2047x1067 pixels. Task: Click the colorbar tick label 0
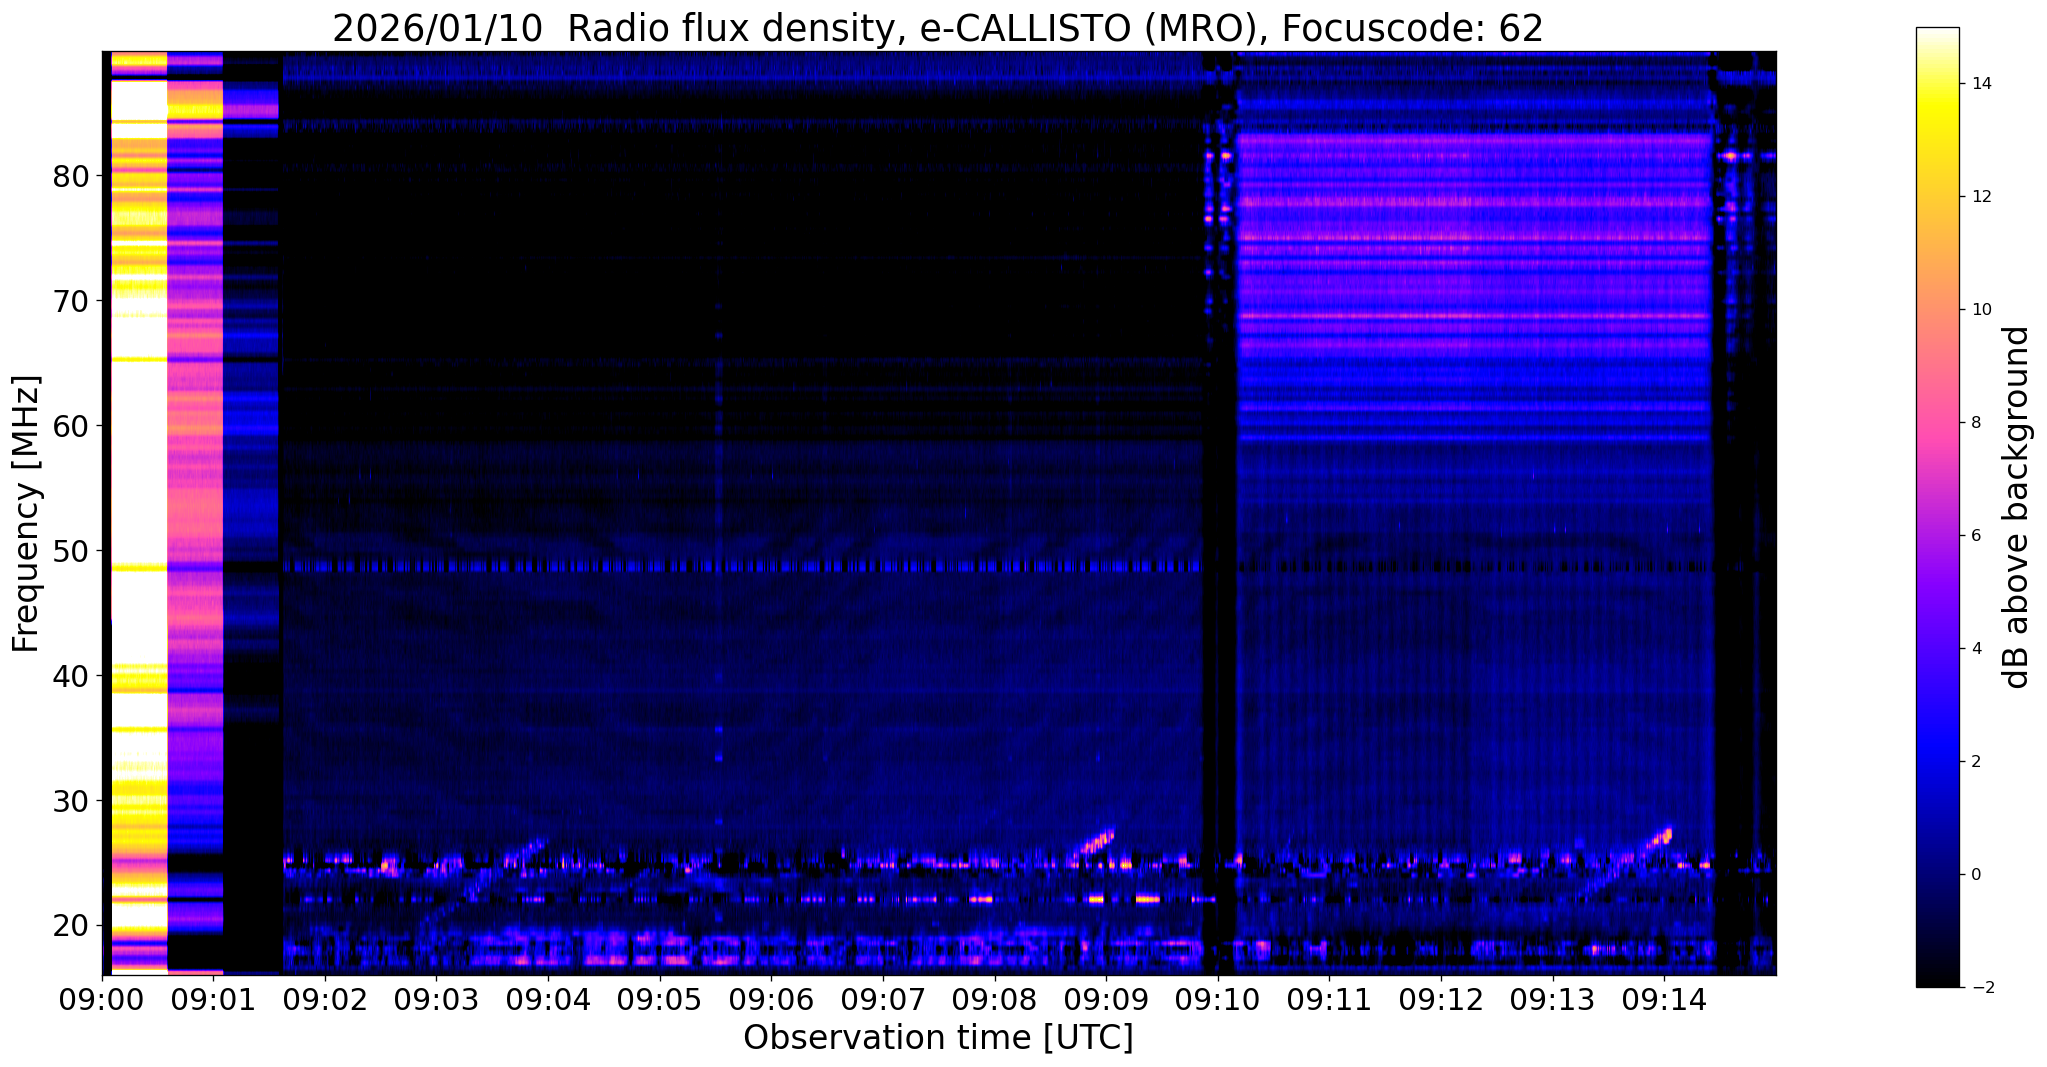(x=1976, y=875)
